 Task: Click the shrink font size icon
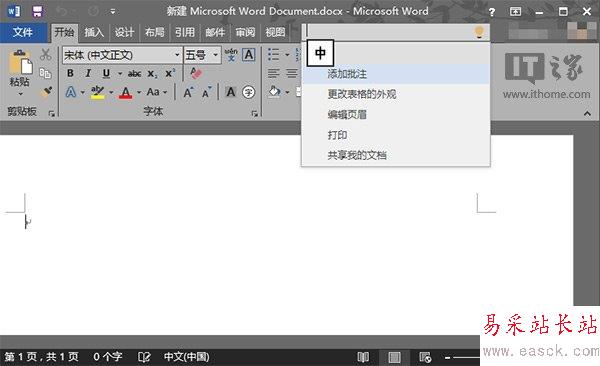point(207,92)
